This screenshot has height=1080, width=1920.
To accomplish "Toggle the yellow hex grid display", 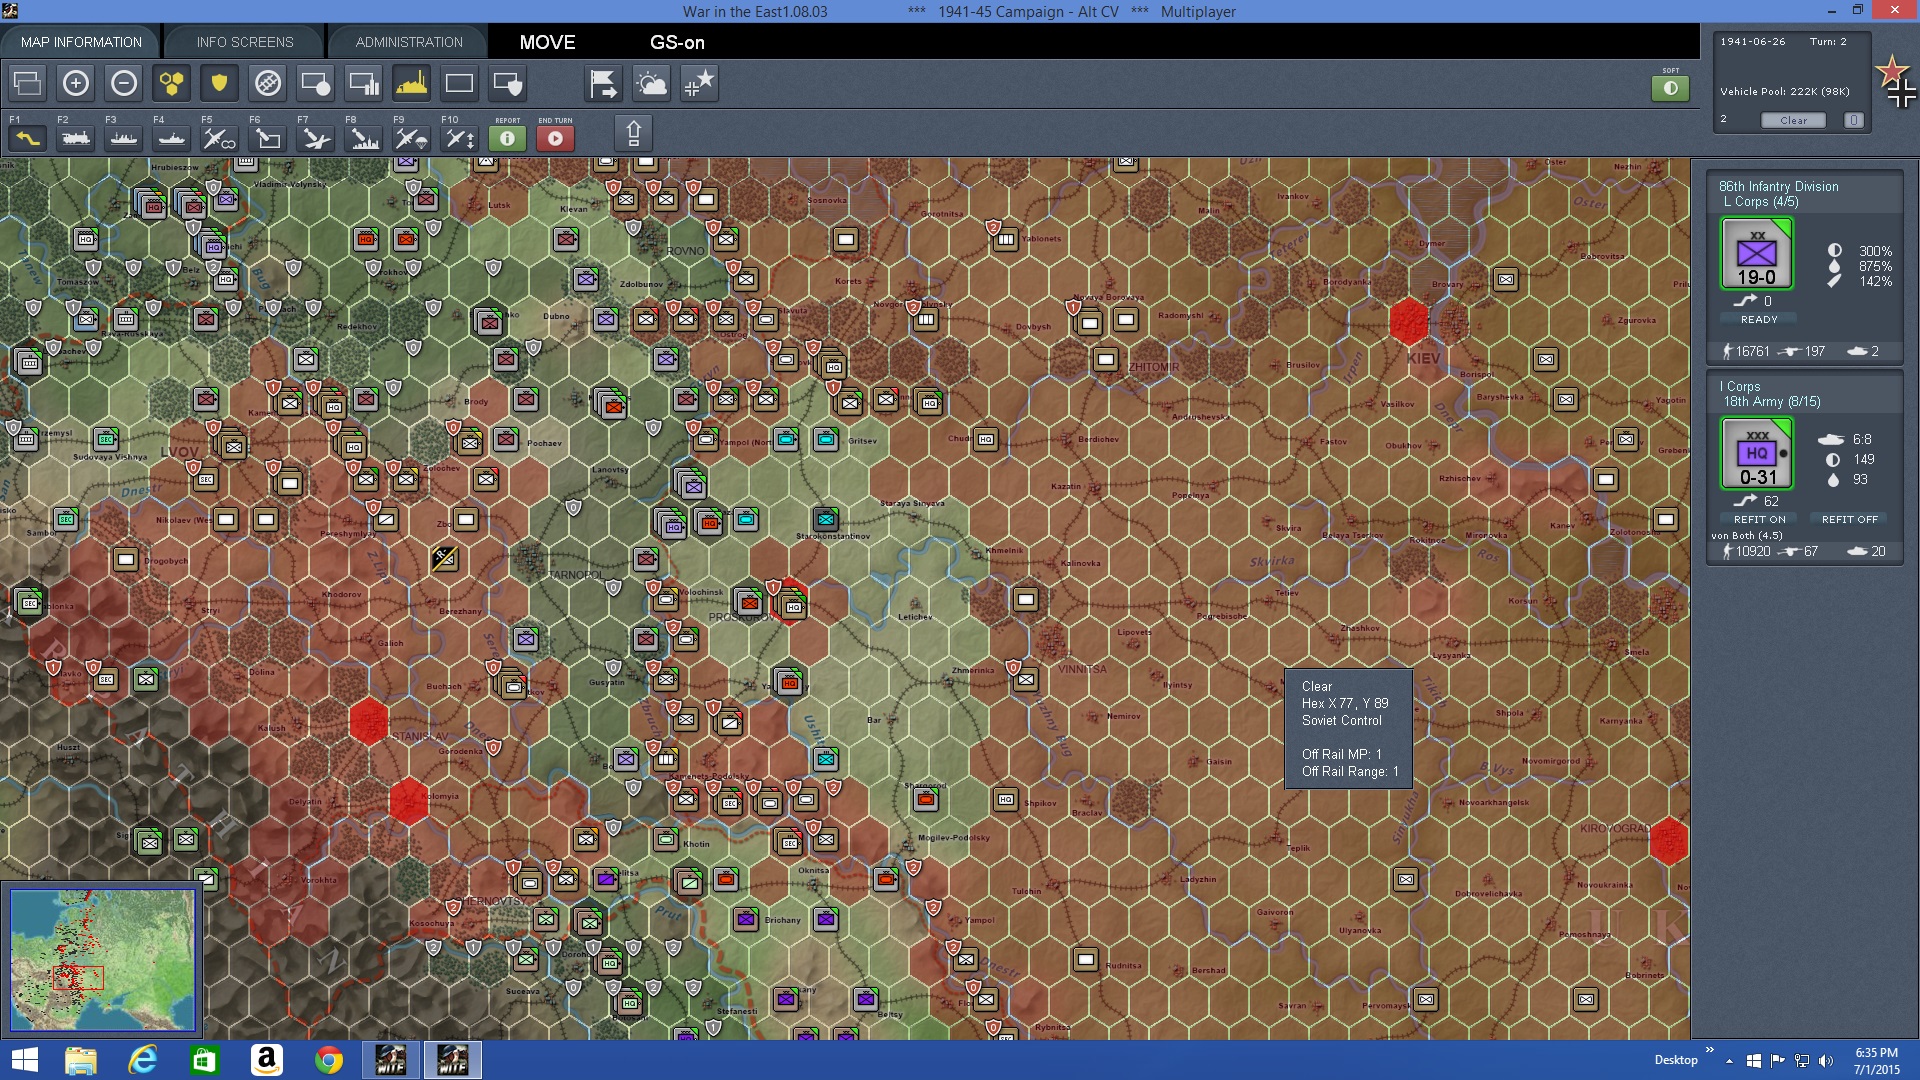I will pos(172,83).
